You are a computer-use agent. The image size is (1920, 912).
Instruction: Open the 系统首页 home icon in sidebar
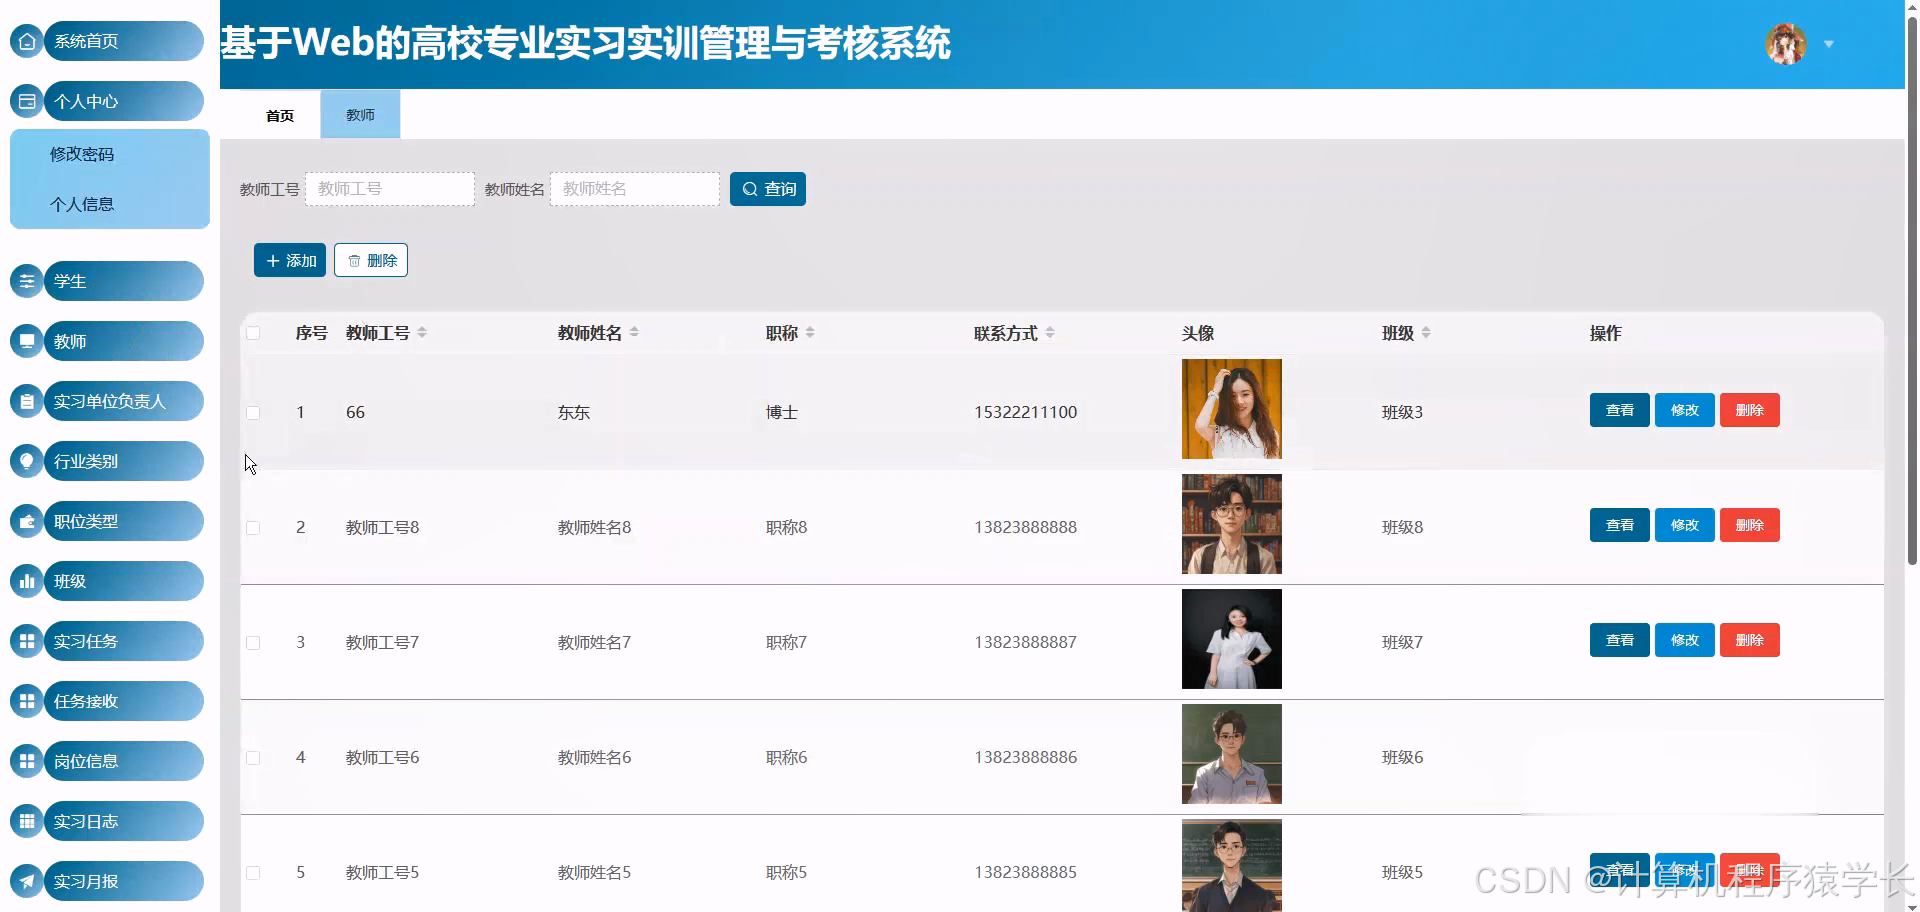click(x=26, y=41)
